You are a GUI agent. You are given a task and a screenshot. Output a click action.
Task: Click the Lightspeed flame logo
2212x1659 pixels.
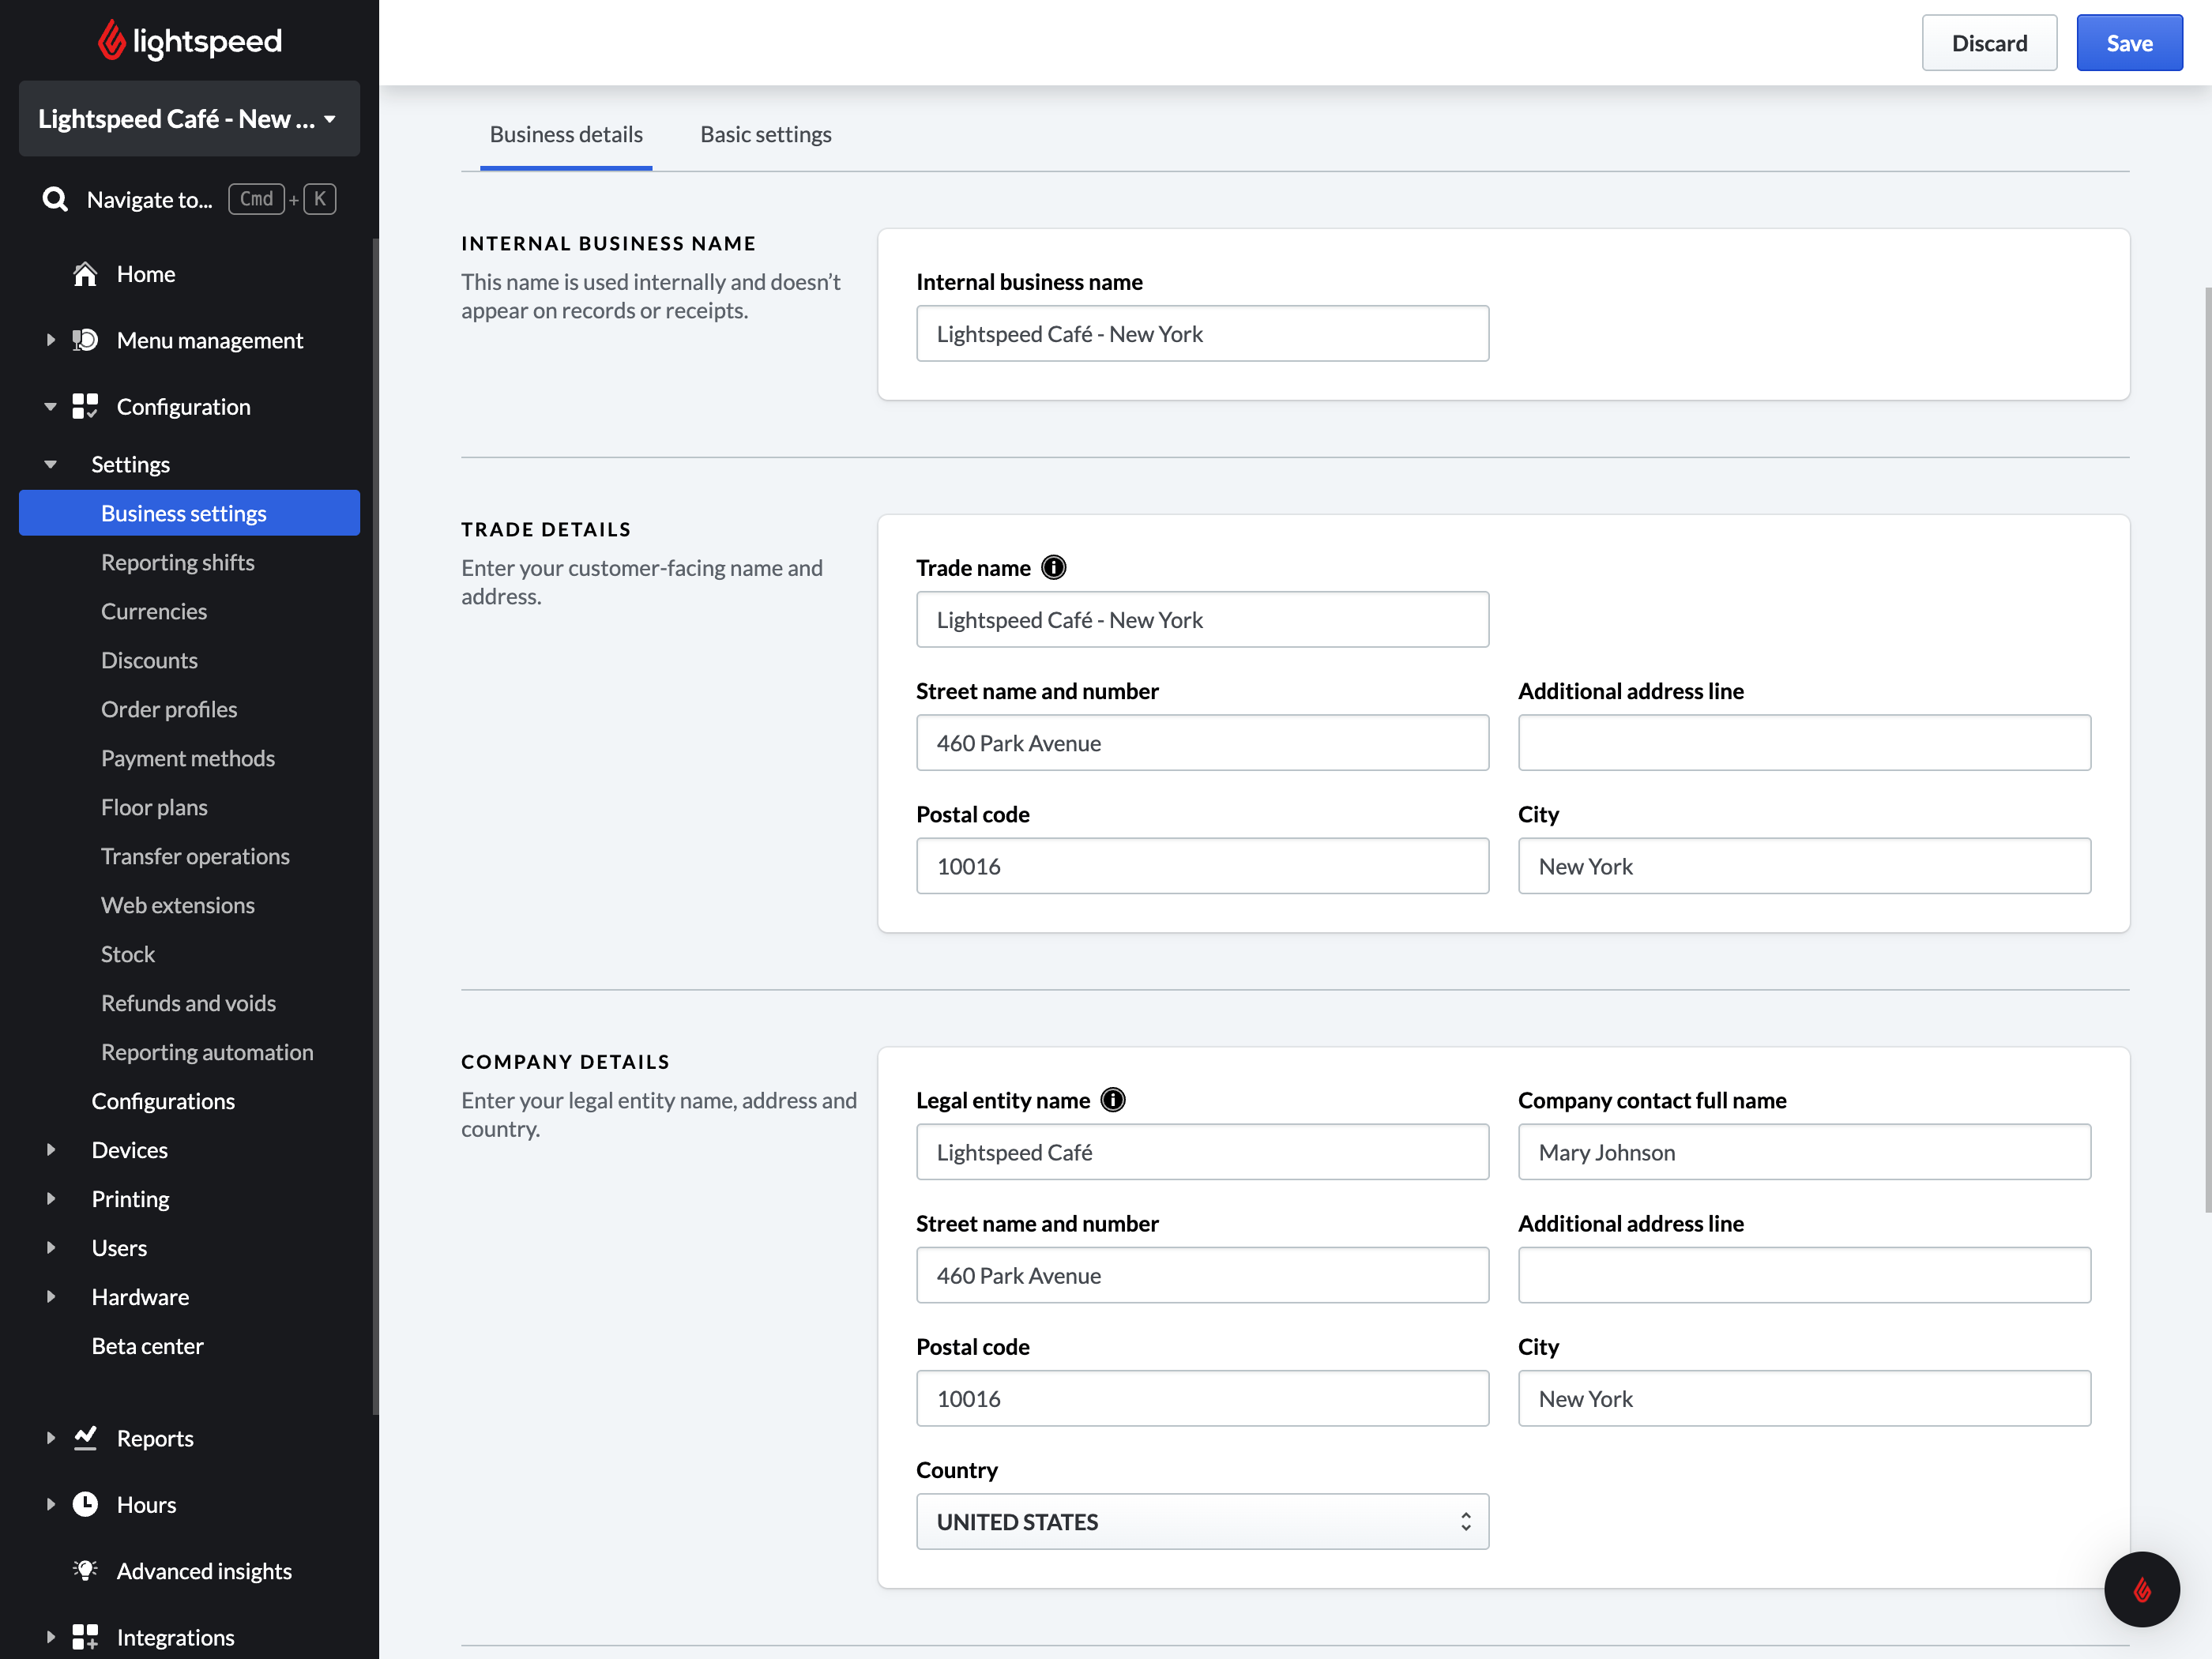pos(112,41)
